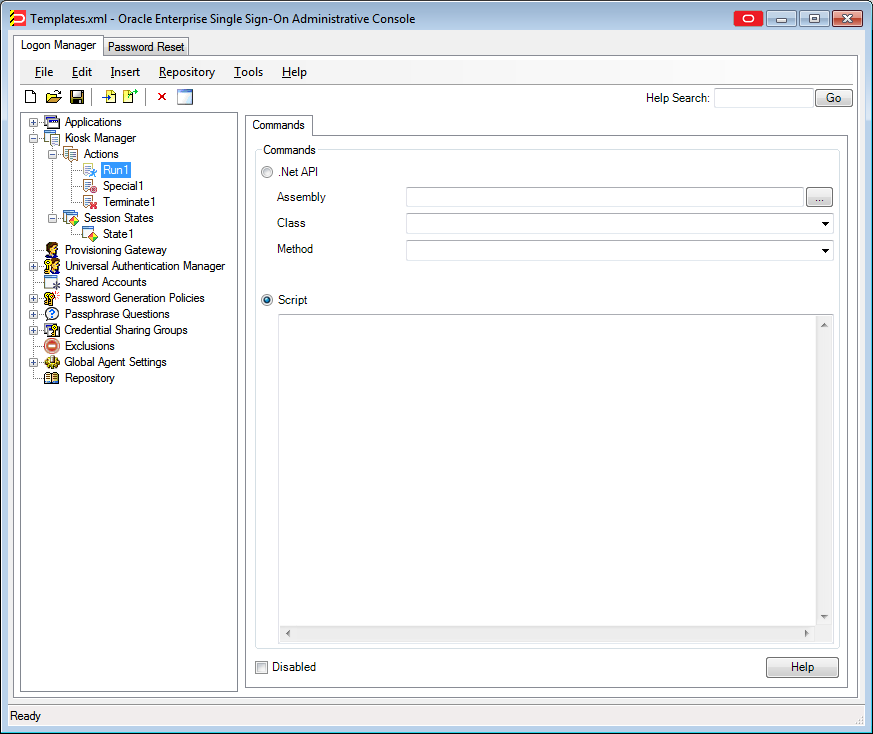Click the Export toolbar icon
Viewport: 873px width, 734px height.
pyautogui.click(x=130, y=96)
